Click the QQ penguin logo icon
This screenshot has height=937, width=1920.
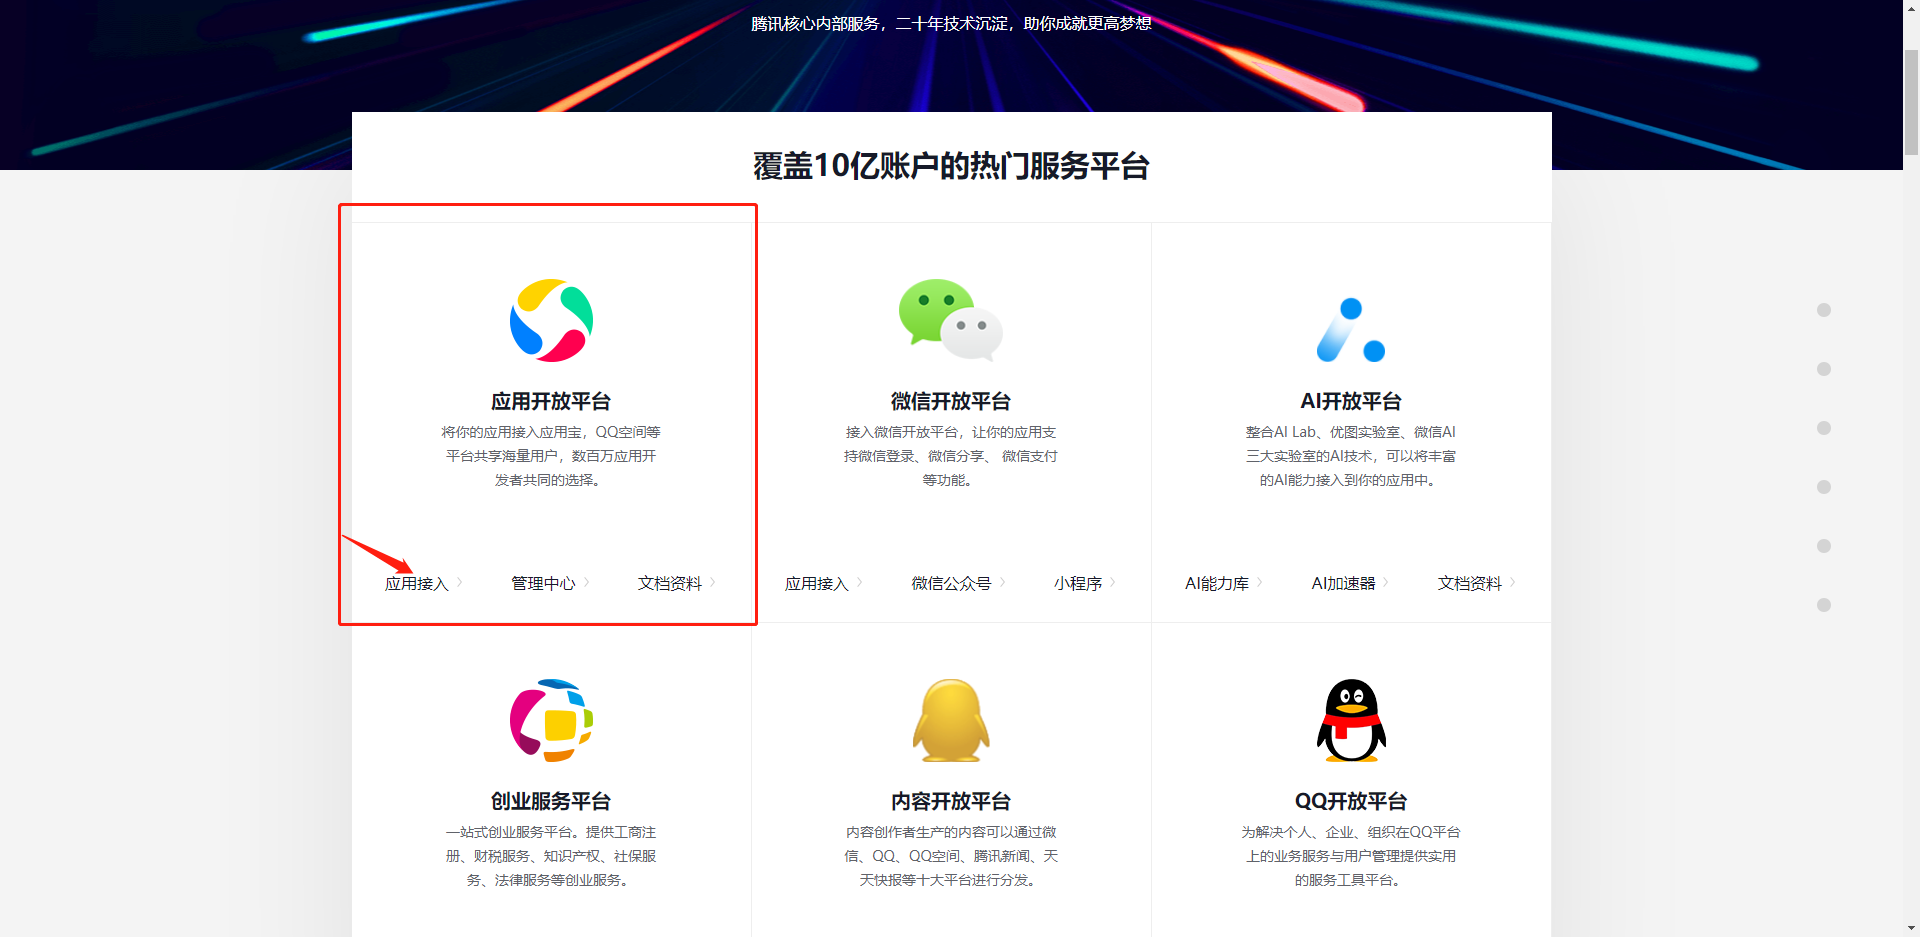point(1351,720)
